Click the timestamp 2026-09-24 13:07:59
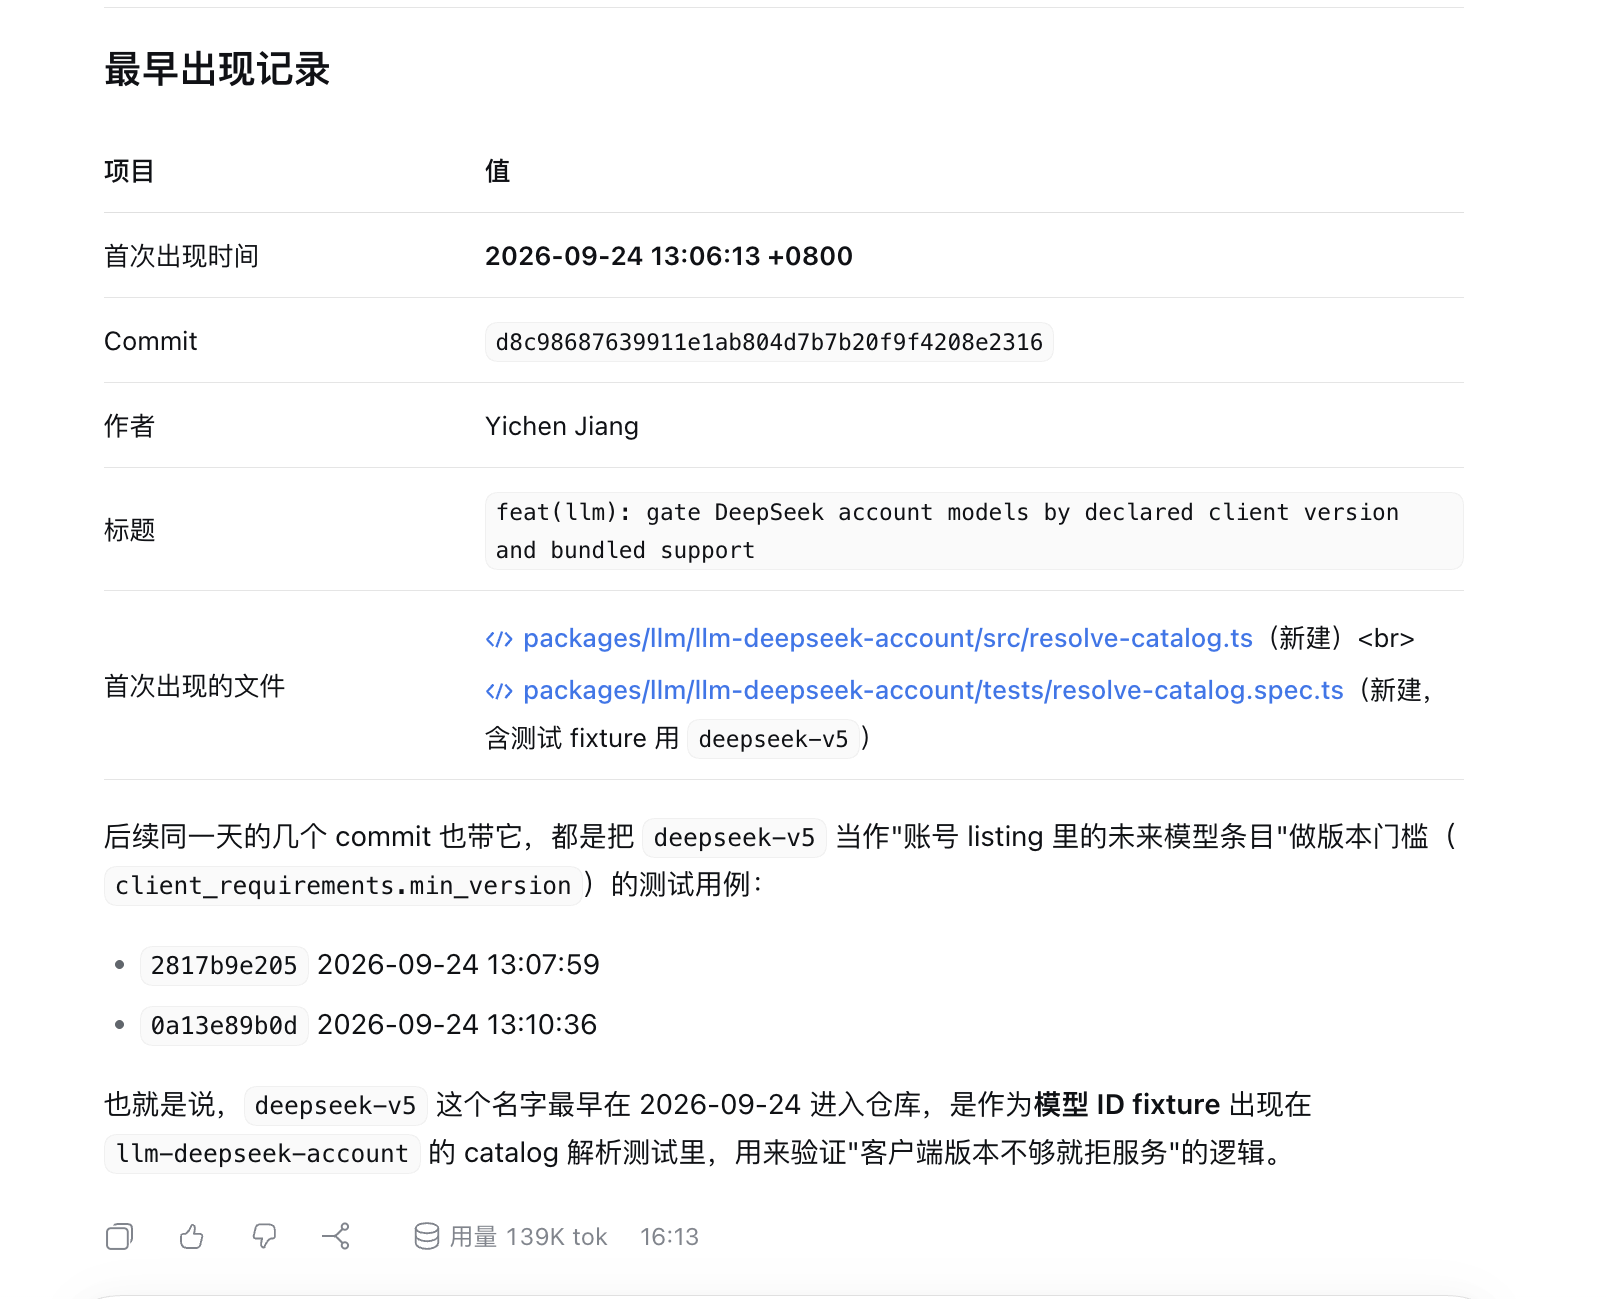Viewport: 1607px width, 1299px height. [458, 965]
